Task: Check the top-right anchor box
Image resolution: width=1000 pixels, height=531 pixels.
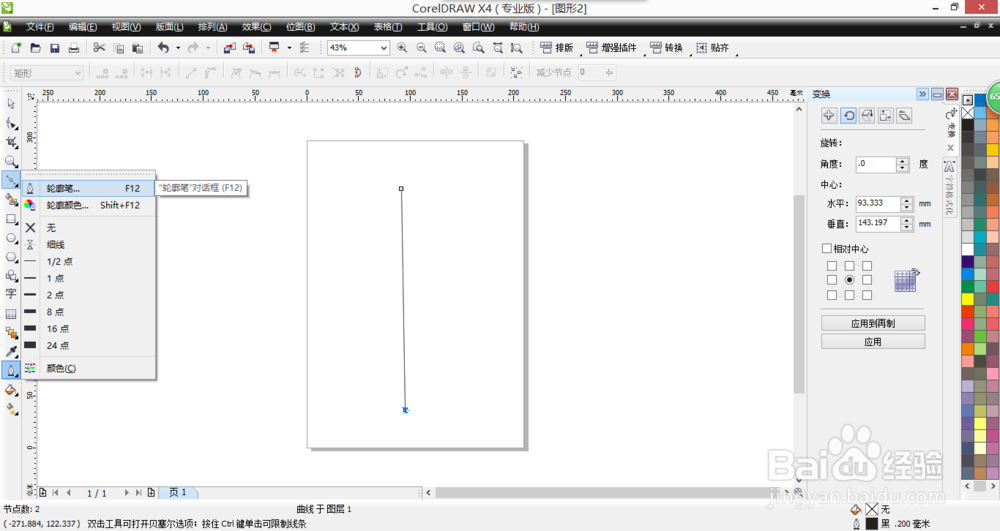Action: pyautogui.click(x=867, y=265)
